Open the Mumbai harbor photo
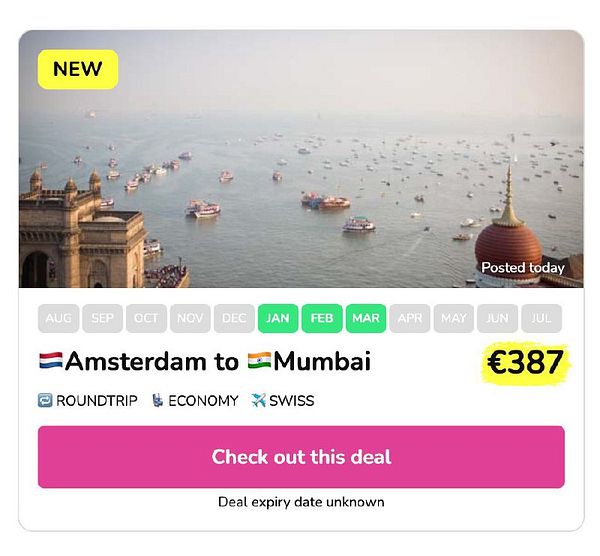The image size is (600, 556). (301, 159)
